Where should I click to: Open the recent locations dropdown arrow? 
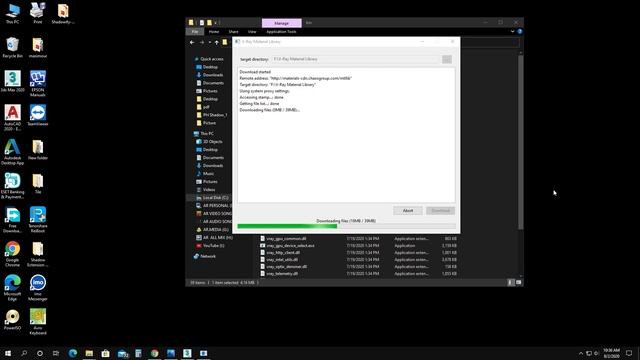click(210, 42)
